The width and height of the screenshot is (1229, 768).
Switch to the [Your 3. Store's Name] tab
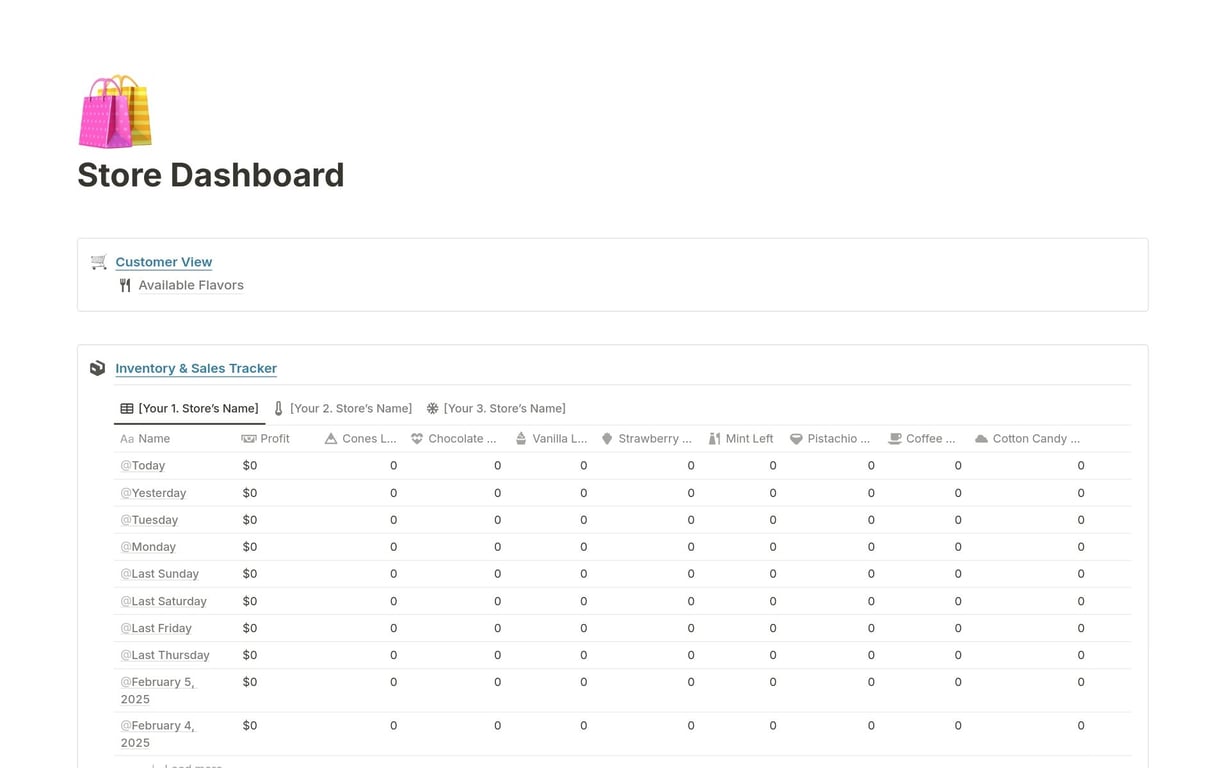coord(496,408)
